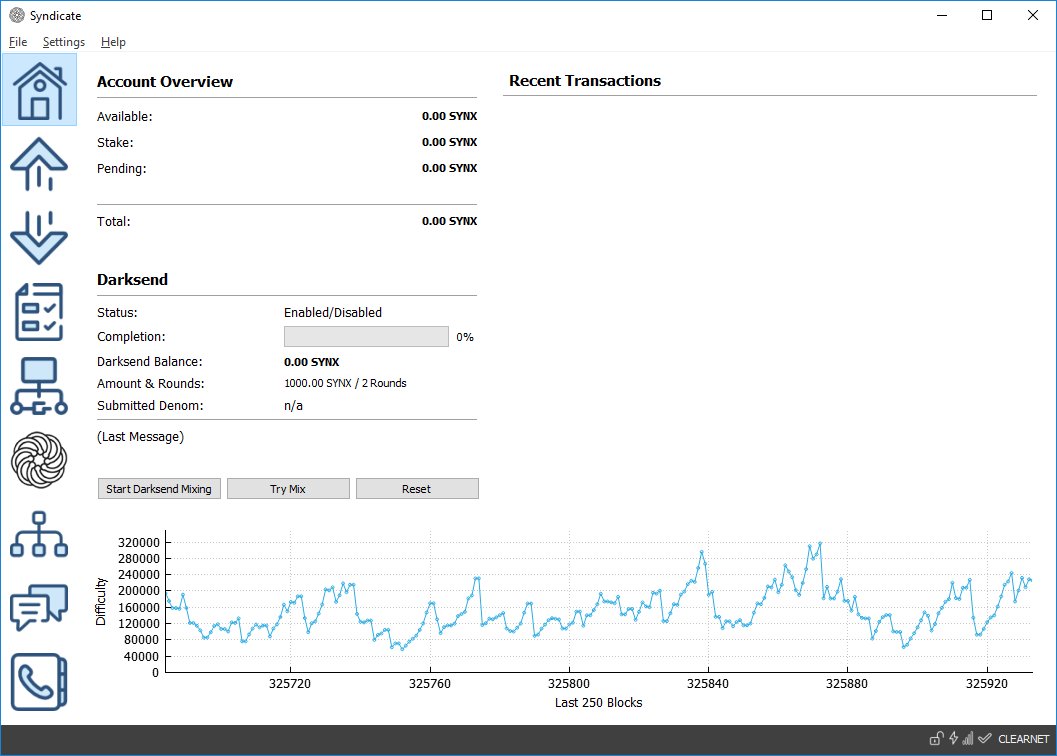
Task: Click the Darksend Reset button
Action: click(417, 489)
